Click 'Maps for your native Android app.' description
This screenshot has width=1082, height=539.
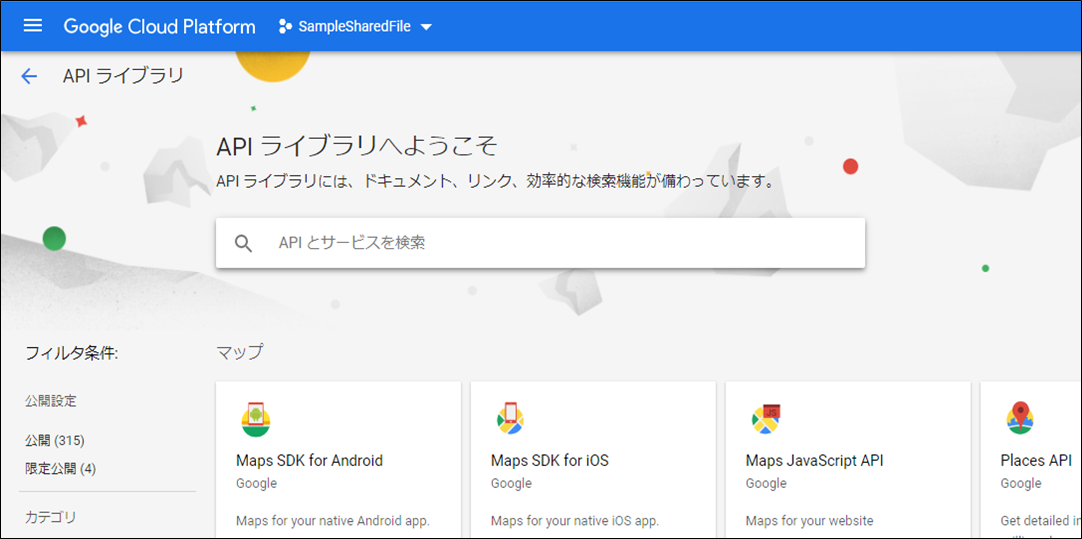click(333, 520)
